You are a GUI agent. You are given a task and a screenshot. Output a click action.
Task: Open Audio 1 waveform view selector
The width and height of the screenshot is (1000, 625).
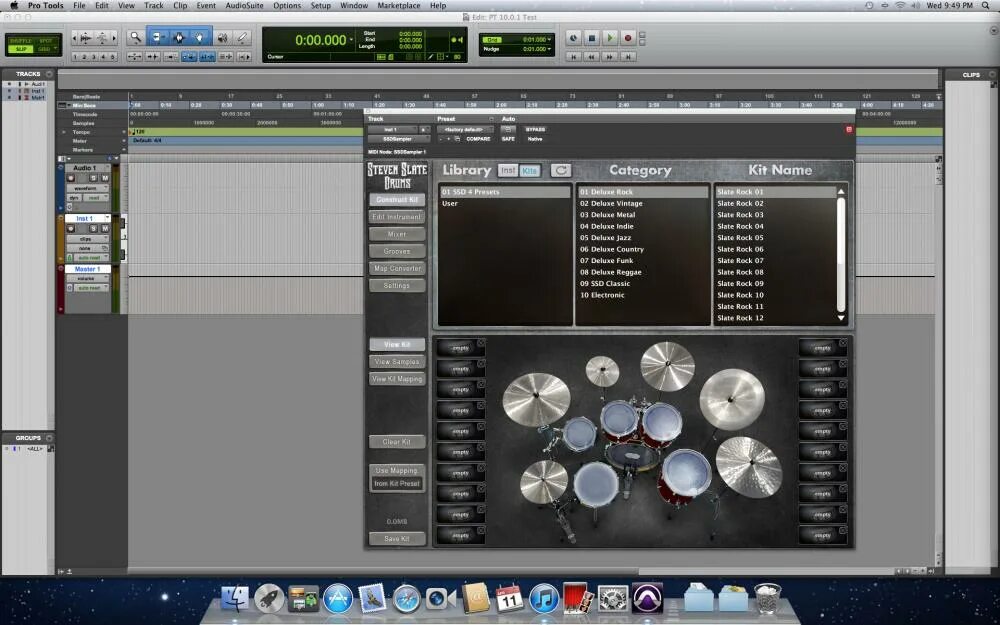click(x=87, y=188)
